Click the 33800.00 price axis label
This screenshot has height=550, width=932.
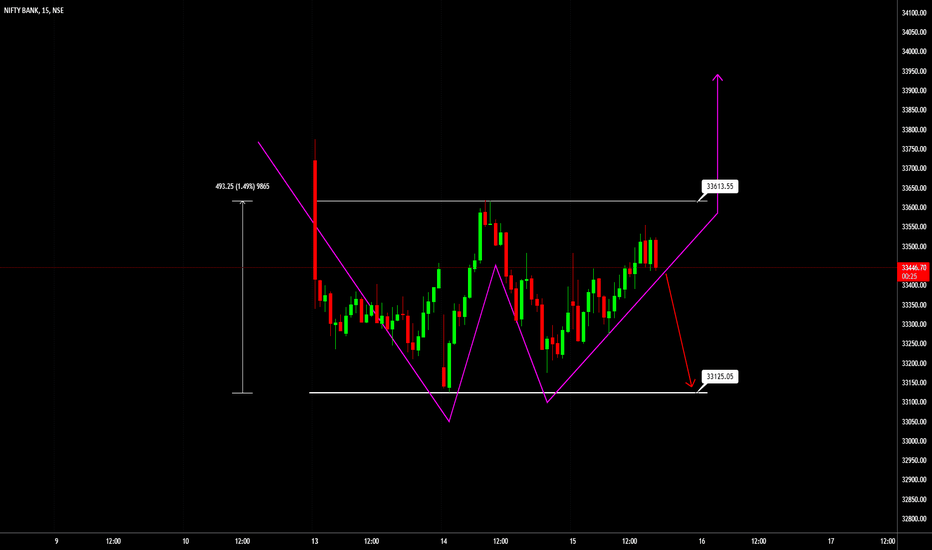[914, 130]
